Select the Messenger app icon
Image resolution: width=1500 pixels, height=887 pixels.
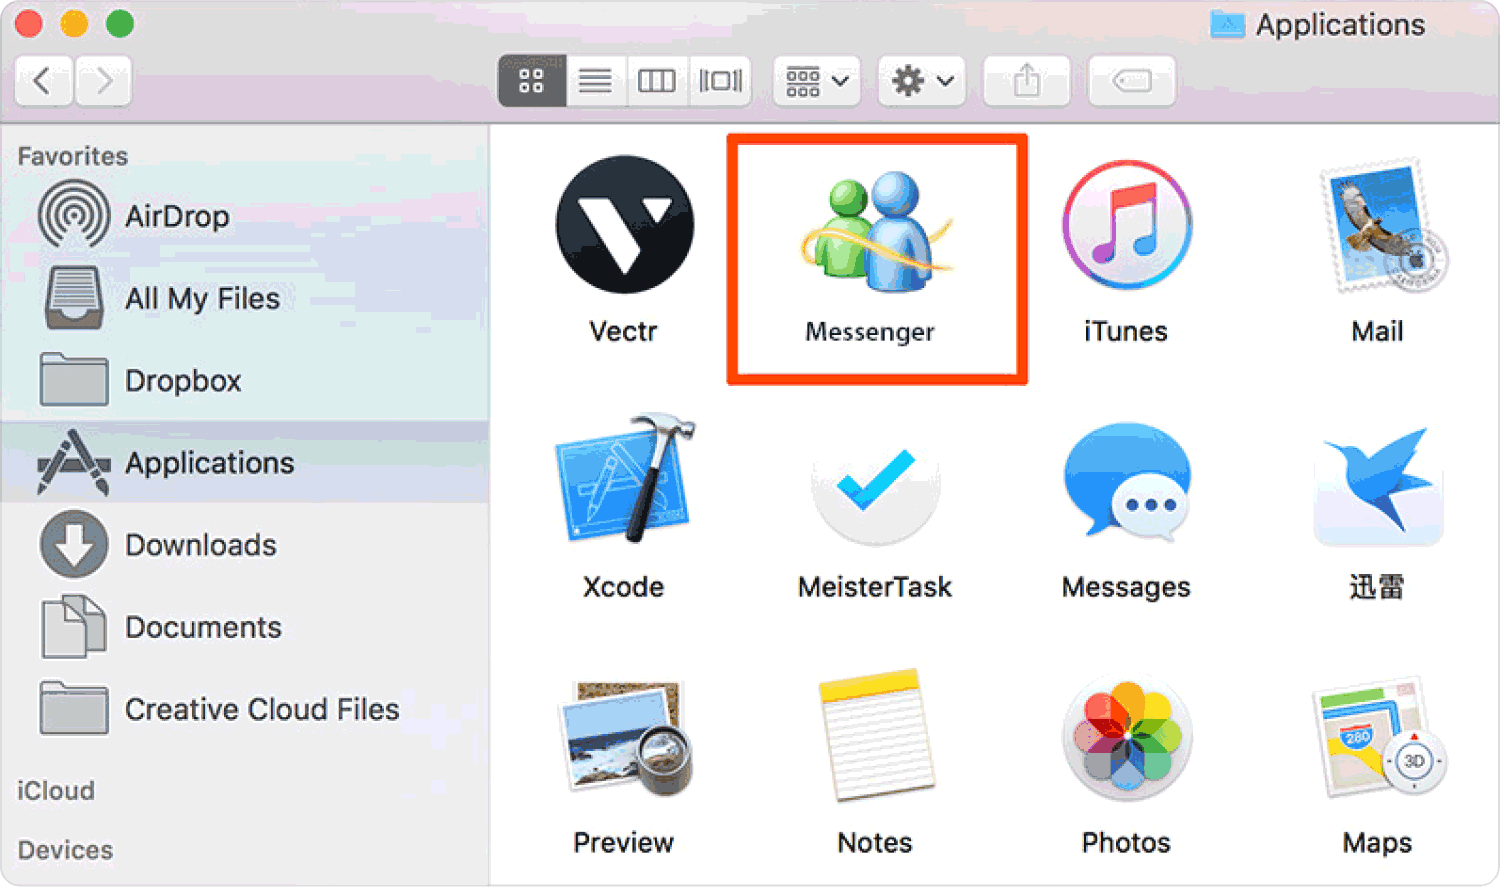pyautogui.click(x=876, y=232)
